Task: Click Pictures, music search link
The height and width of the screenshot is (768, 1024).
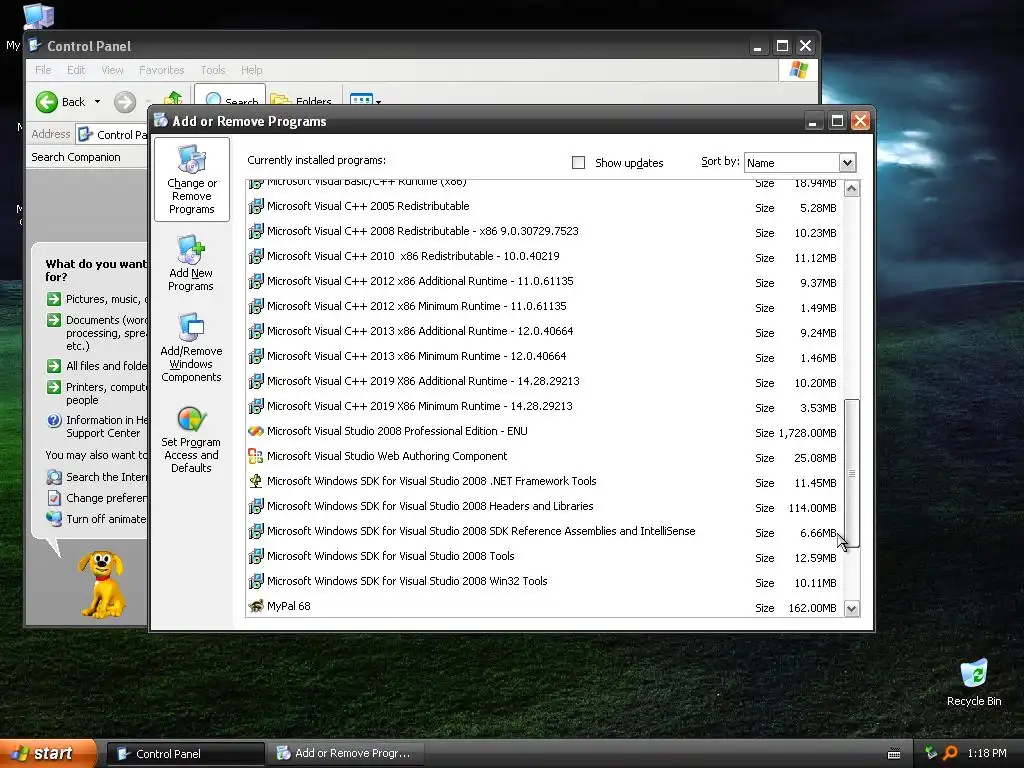Action: 97,299
